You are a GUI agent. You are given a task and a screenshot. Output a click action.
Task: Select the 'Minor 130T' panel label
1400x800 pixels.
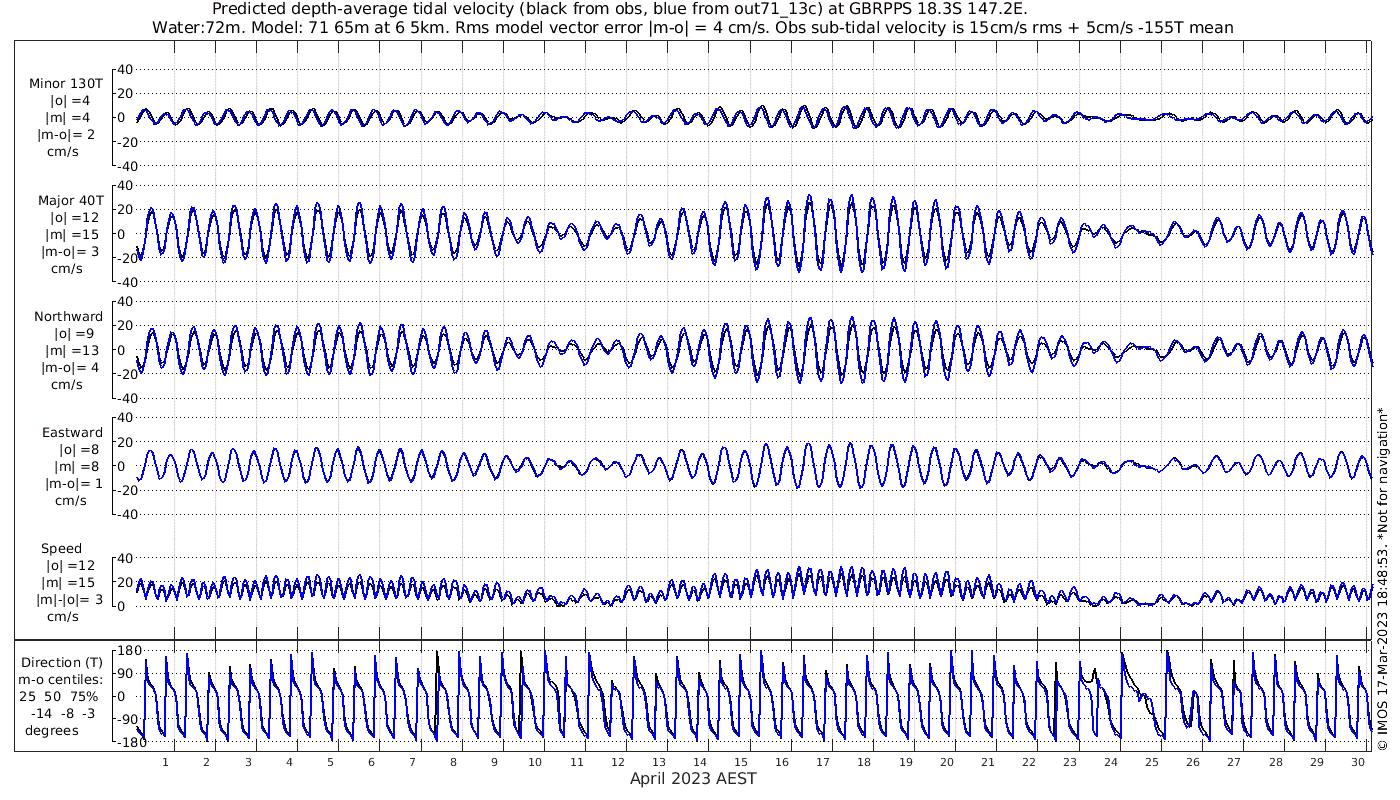click(x=67, y=84)
